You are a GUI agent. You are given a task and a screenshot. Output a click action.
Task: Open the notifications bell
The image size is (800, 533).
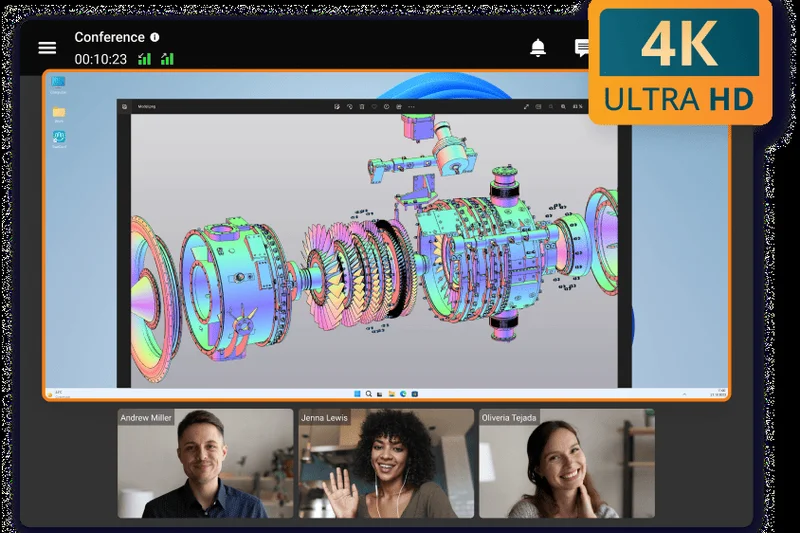coord(538,48)
